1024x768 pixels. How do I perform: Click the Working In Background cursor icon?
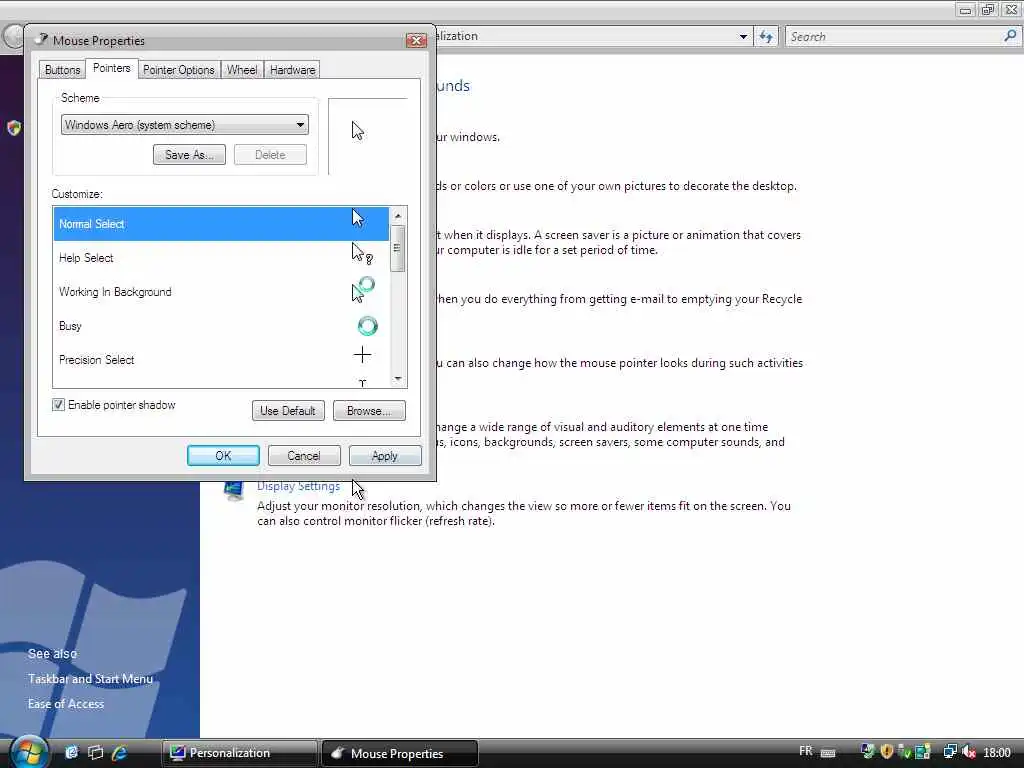363,289
